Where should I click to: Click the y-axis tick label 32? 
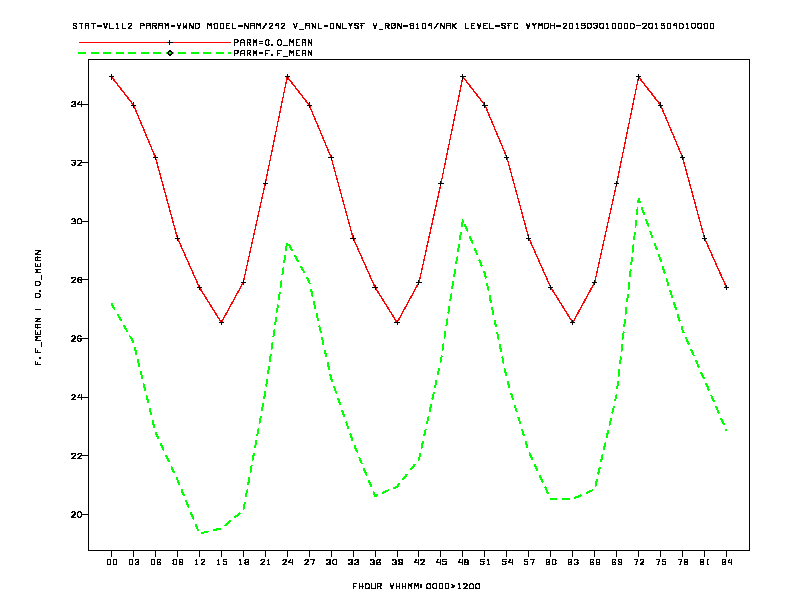76,163
